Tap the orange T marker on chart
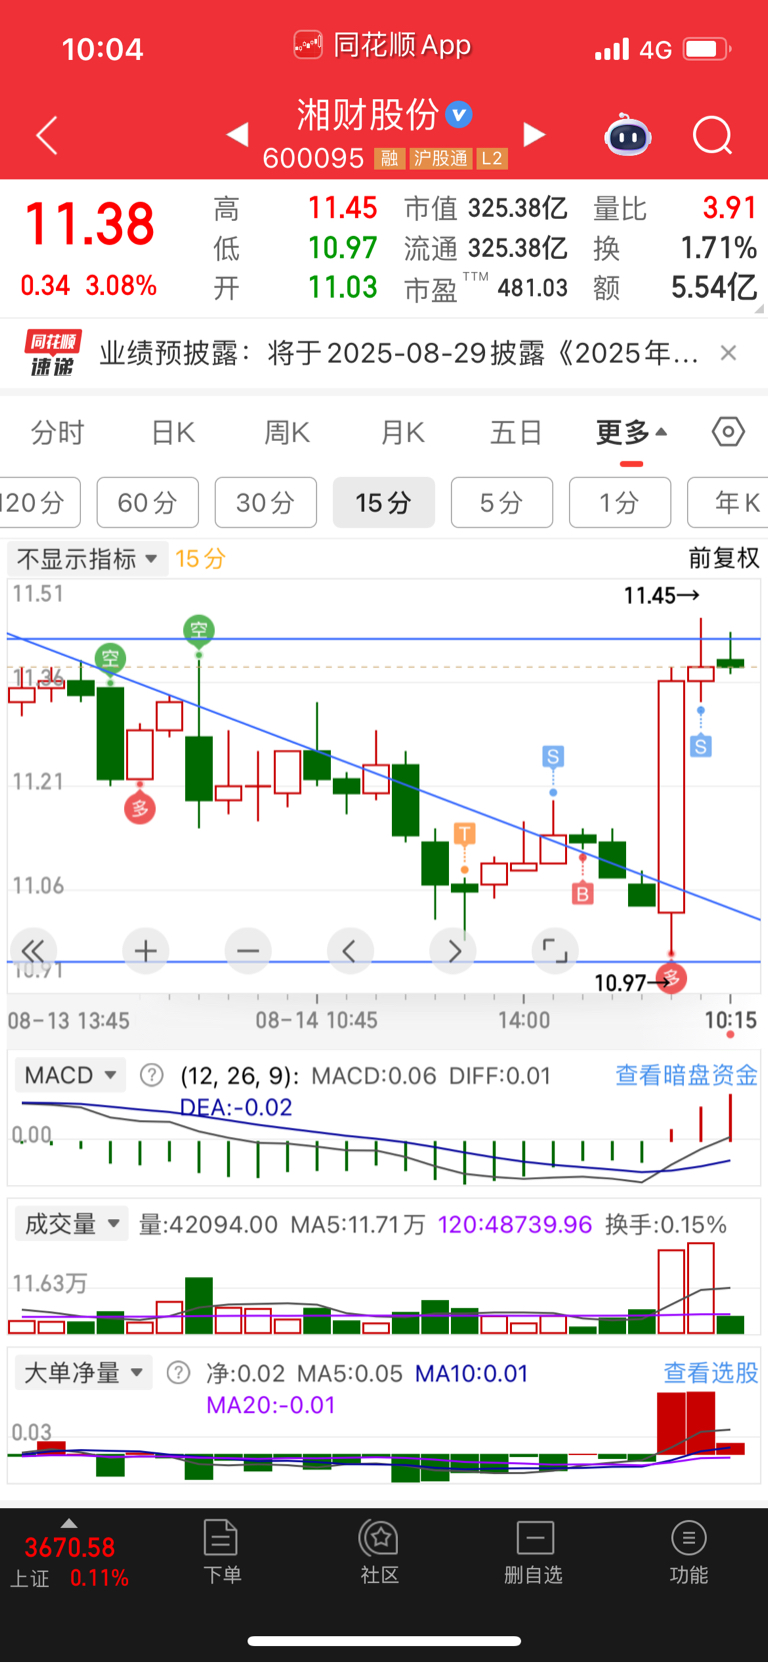Image resolution: width=768 pixels, height=1663 pixels. coord(464,833)
